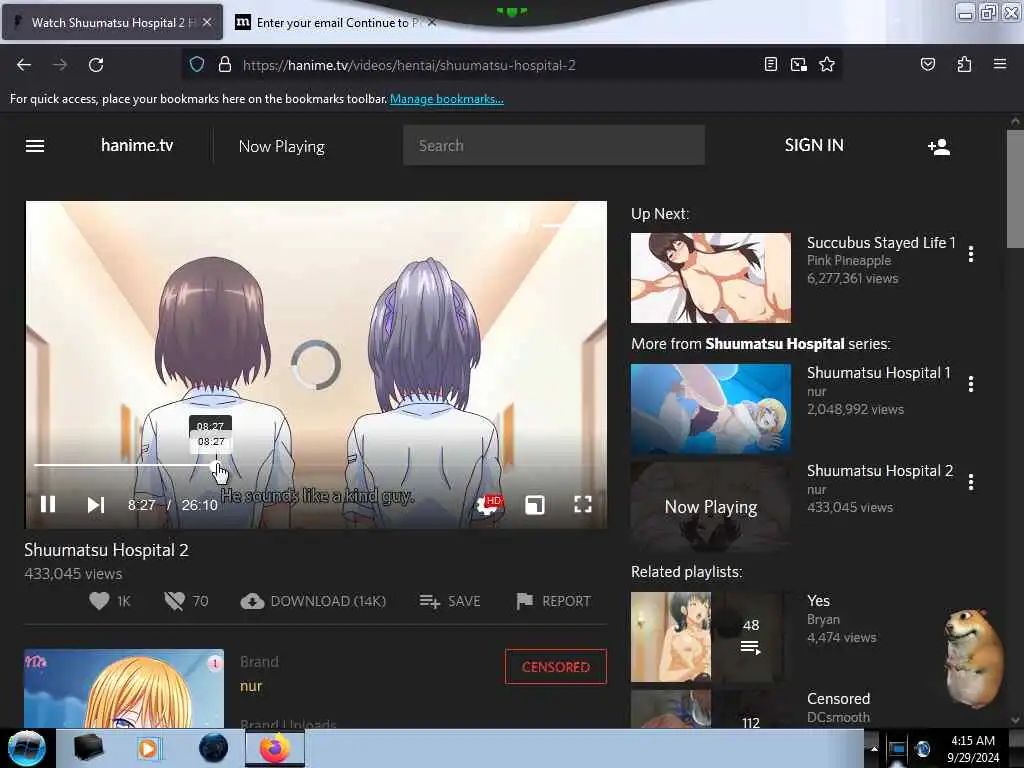The width and height of the screenshot is (1024, 768).
Task: Bookmark this page with the star
Action: coord(827,64)
